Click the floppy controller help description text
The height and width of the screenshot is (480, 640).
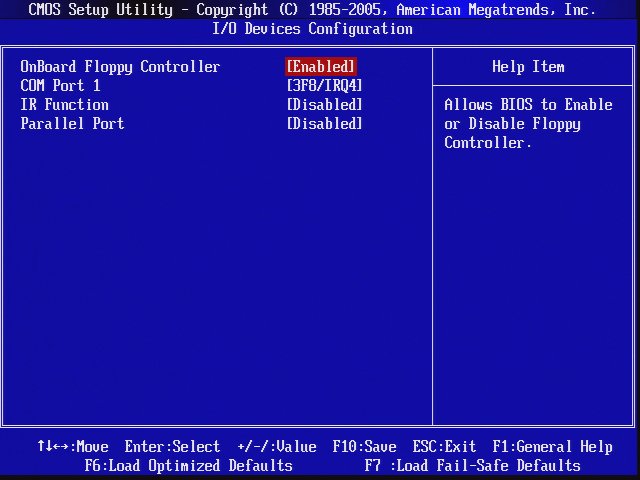click(528, 124)
